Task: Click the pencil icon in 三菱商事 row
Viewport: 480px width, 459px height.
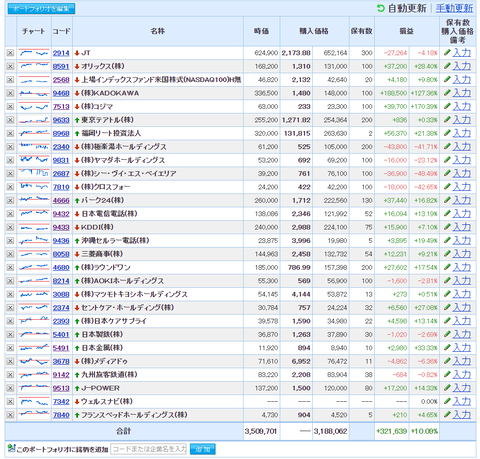Action: tap(447, 253)
